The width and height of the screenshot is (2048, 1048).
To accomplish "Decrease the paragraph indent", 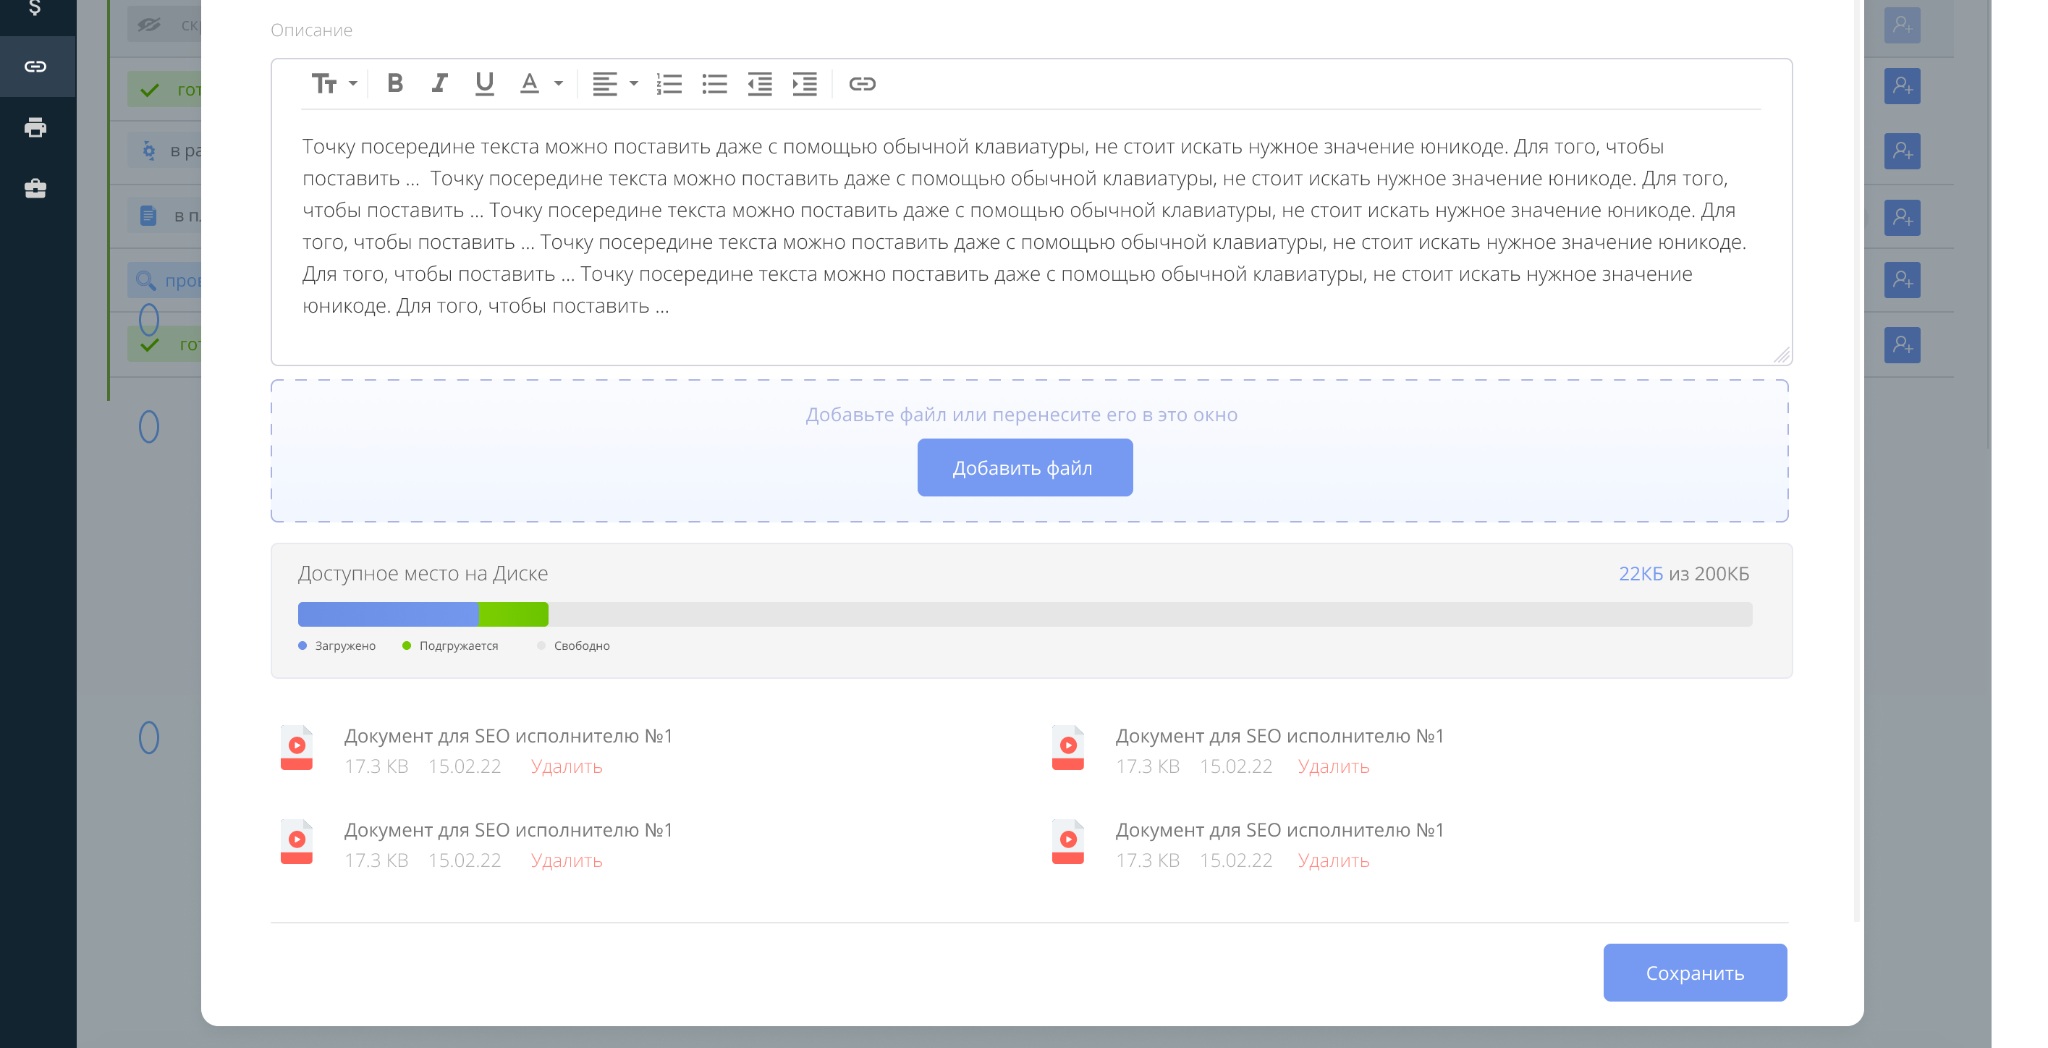I will pyautogui.click(x=760, y=84).
